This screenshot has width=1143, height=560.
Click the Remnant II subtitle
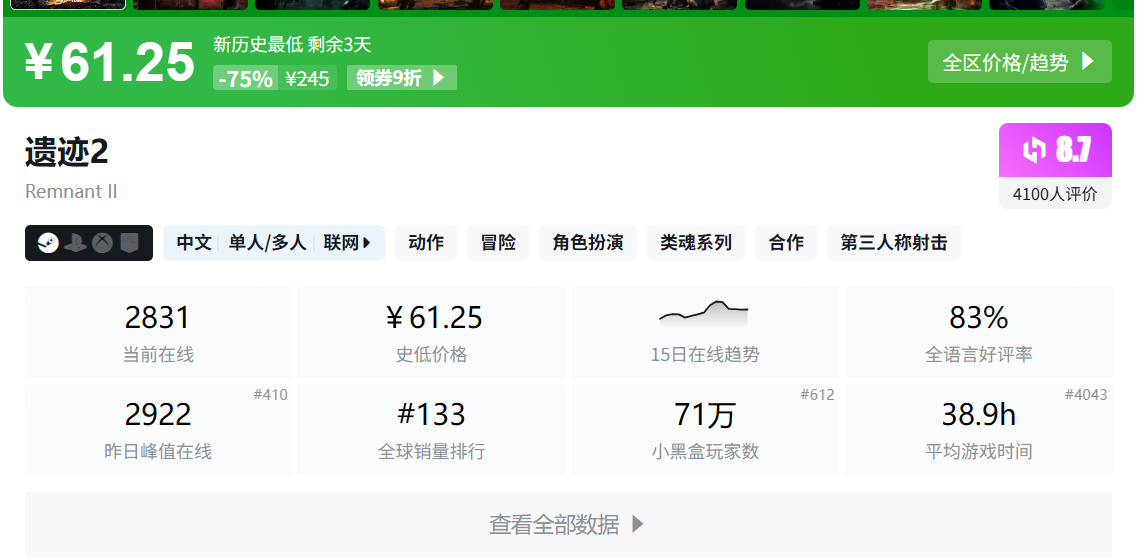(71, 192)
